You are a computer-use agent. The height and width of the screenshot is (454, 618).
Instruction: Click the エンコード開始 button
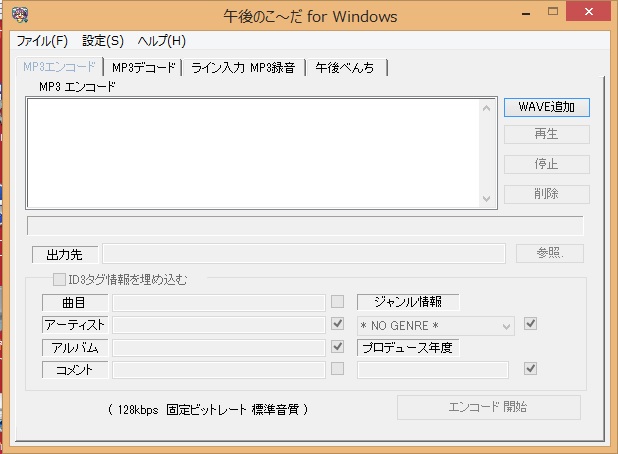[x=488, y=408]
